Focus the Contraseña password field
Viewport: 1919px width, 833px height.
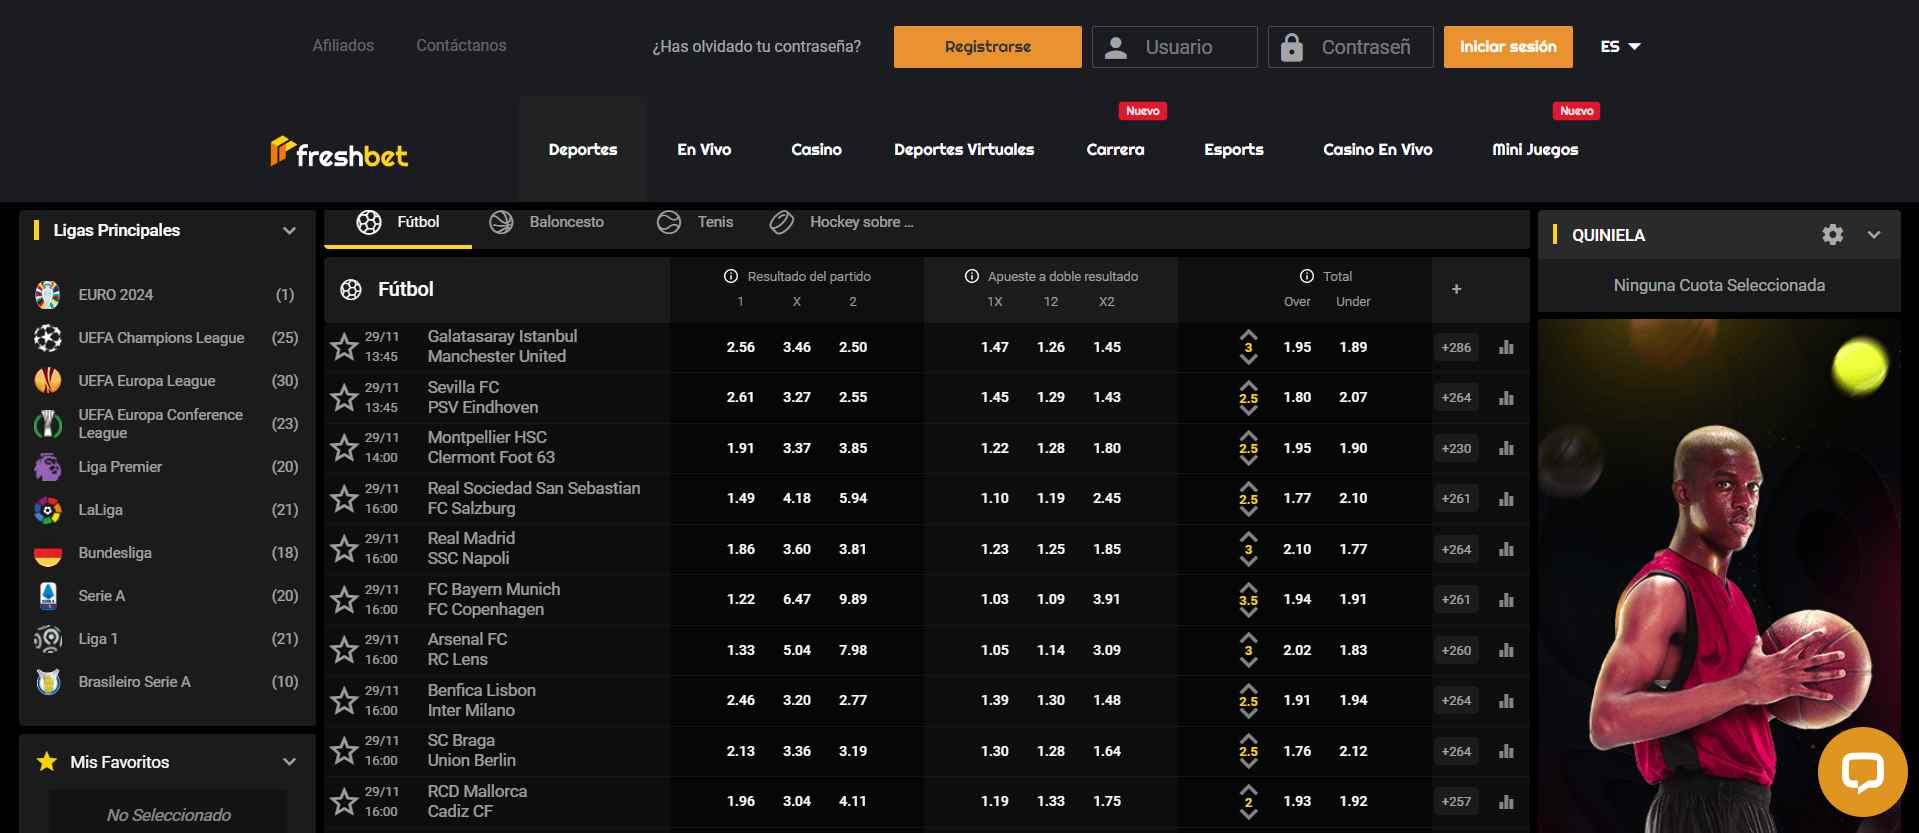[x=1351, y=47]
